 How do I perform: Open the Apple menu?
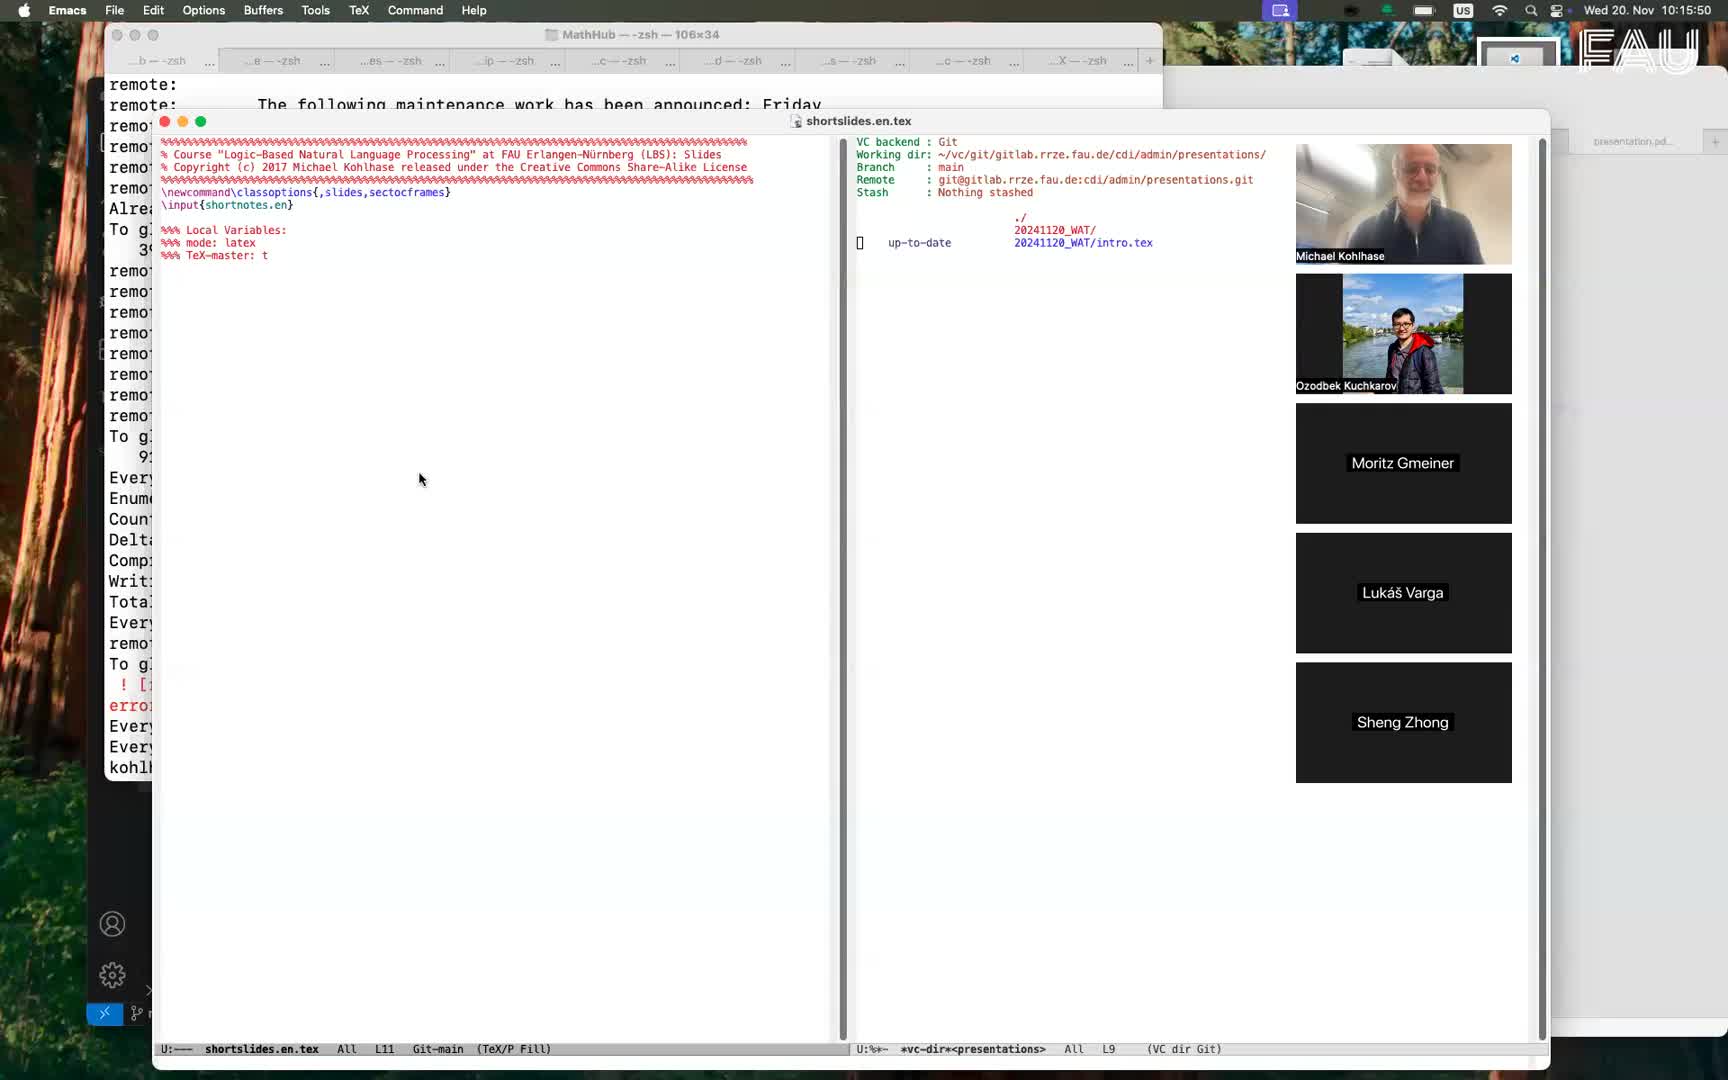click(x=22, y=11)
